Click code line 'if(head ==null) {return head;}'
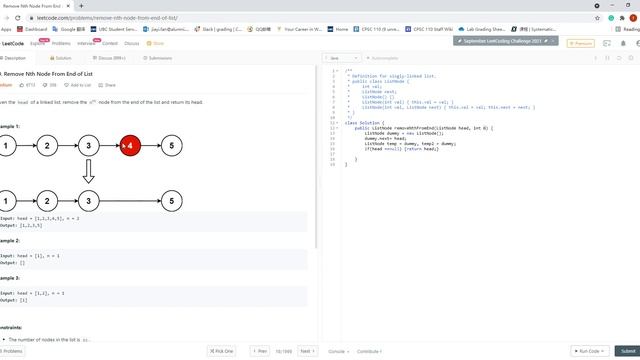The image size is (640, 360). (402, 149)
